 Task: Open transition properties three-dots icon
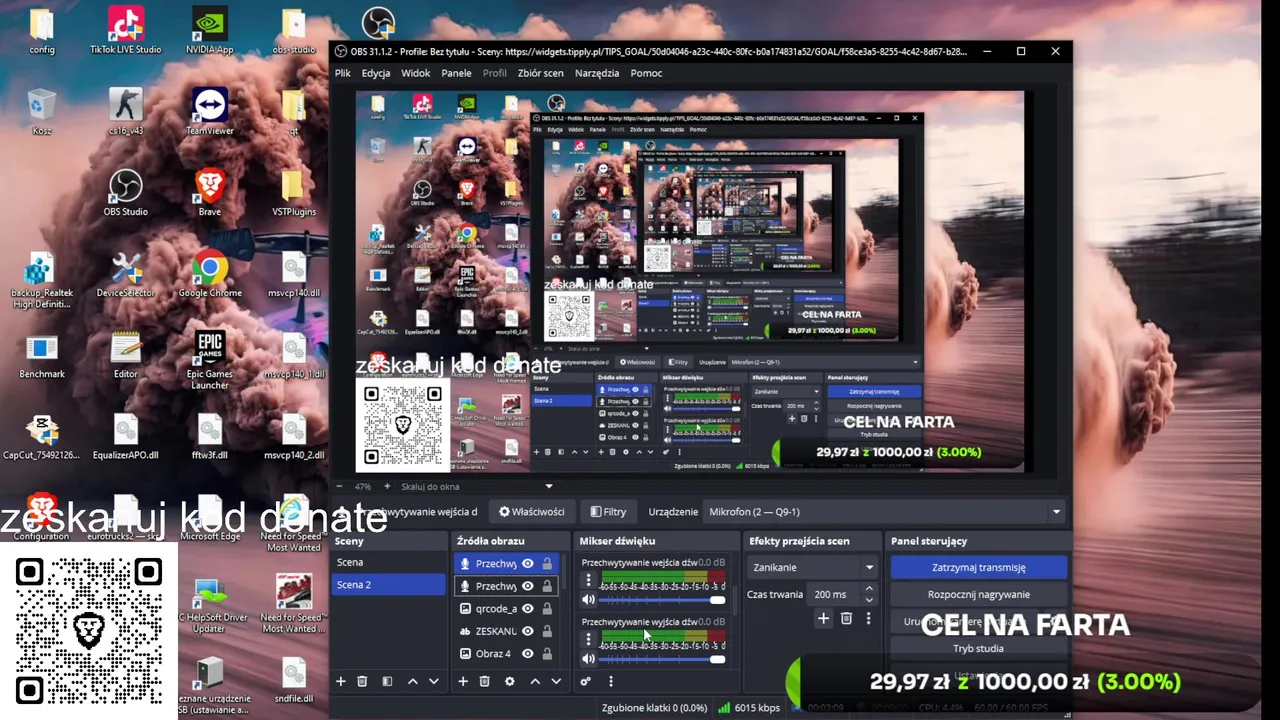(x=868, y=619)
